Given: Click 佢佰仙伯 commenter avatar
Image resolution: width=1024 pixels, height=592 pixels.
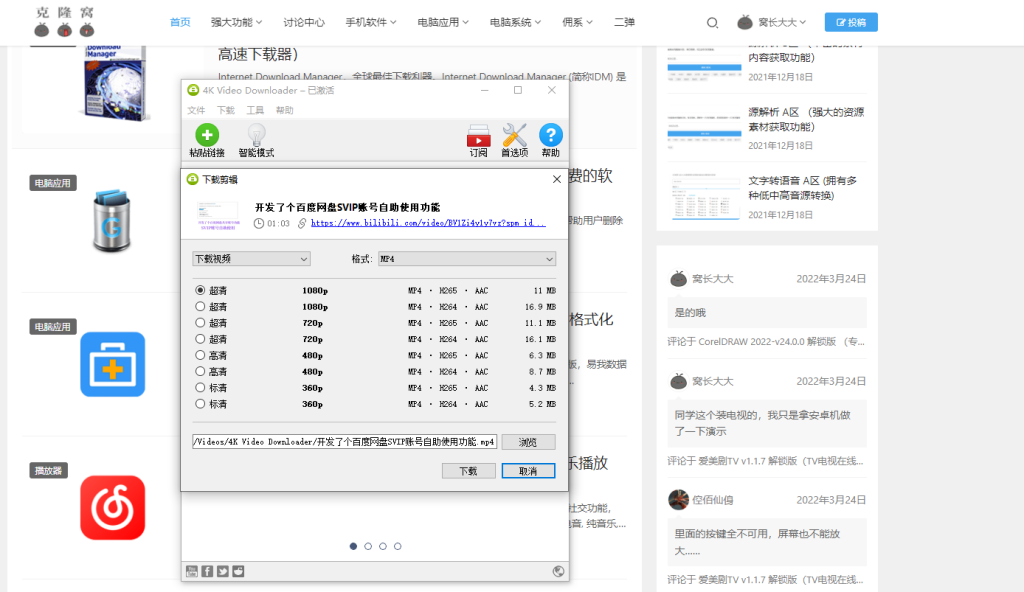Looking at the screenshot, I should 679,500.
